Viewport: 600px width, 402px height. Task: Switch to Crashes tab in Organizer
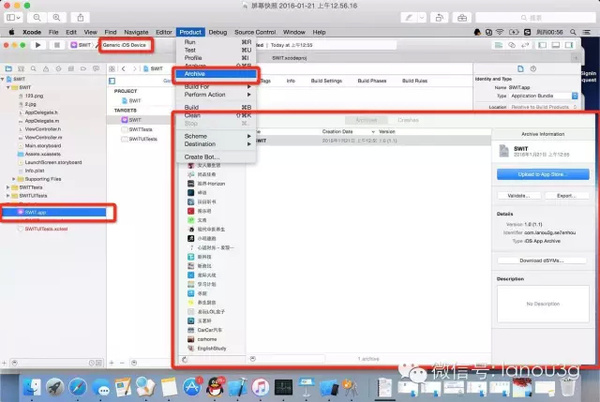click(x=408, y=120)
